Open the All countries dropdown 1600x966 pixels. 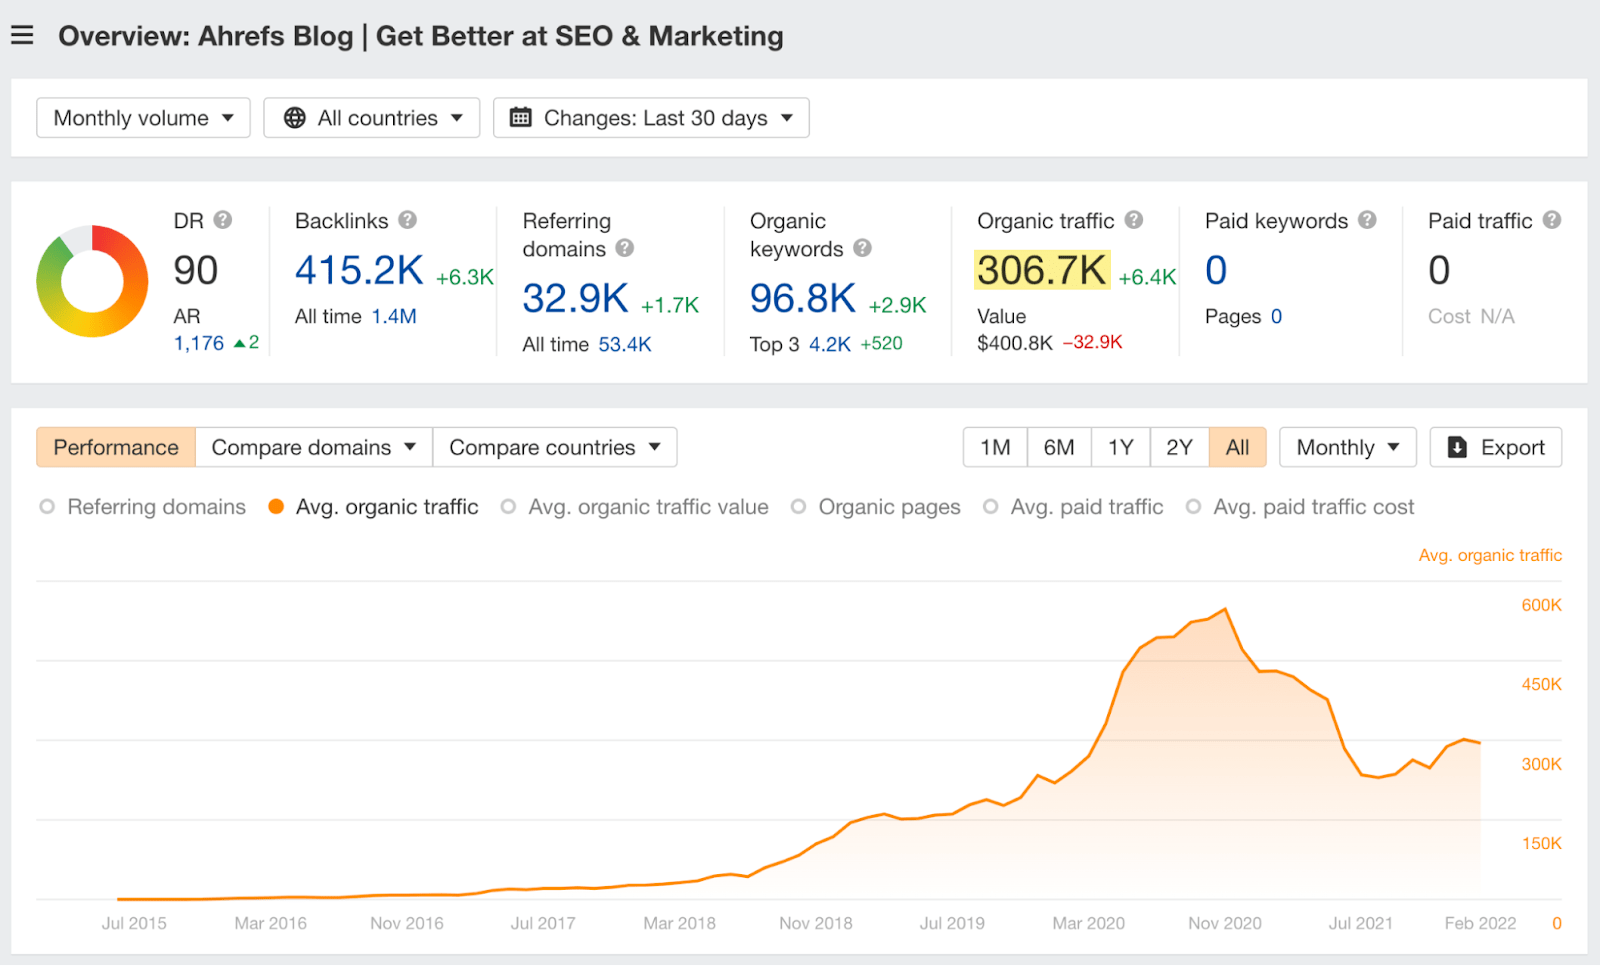[372, 118]
